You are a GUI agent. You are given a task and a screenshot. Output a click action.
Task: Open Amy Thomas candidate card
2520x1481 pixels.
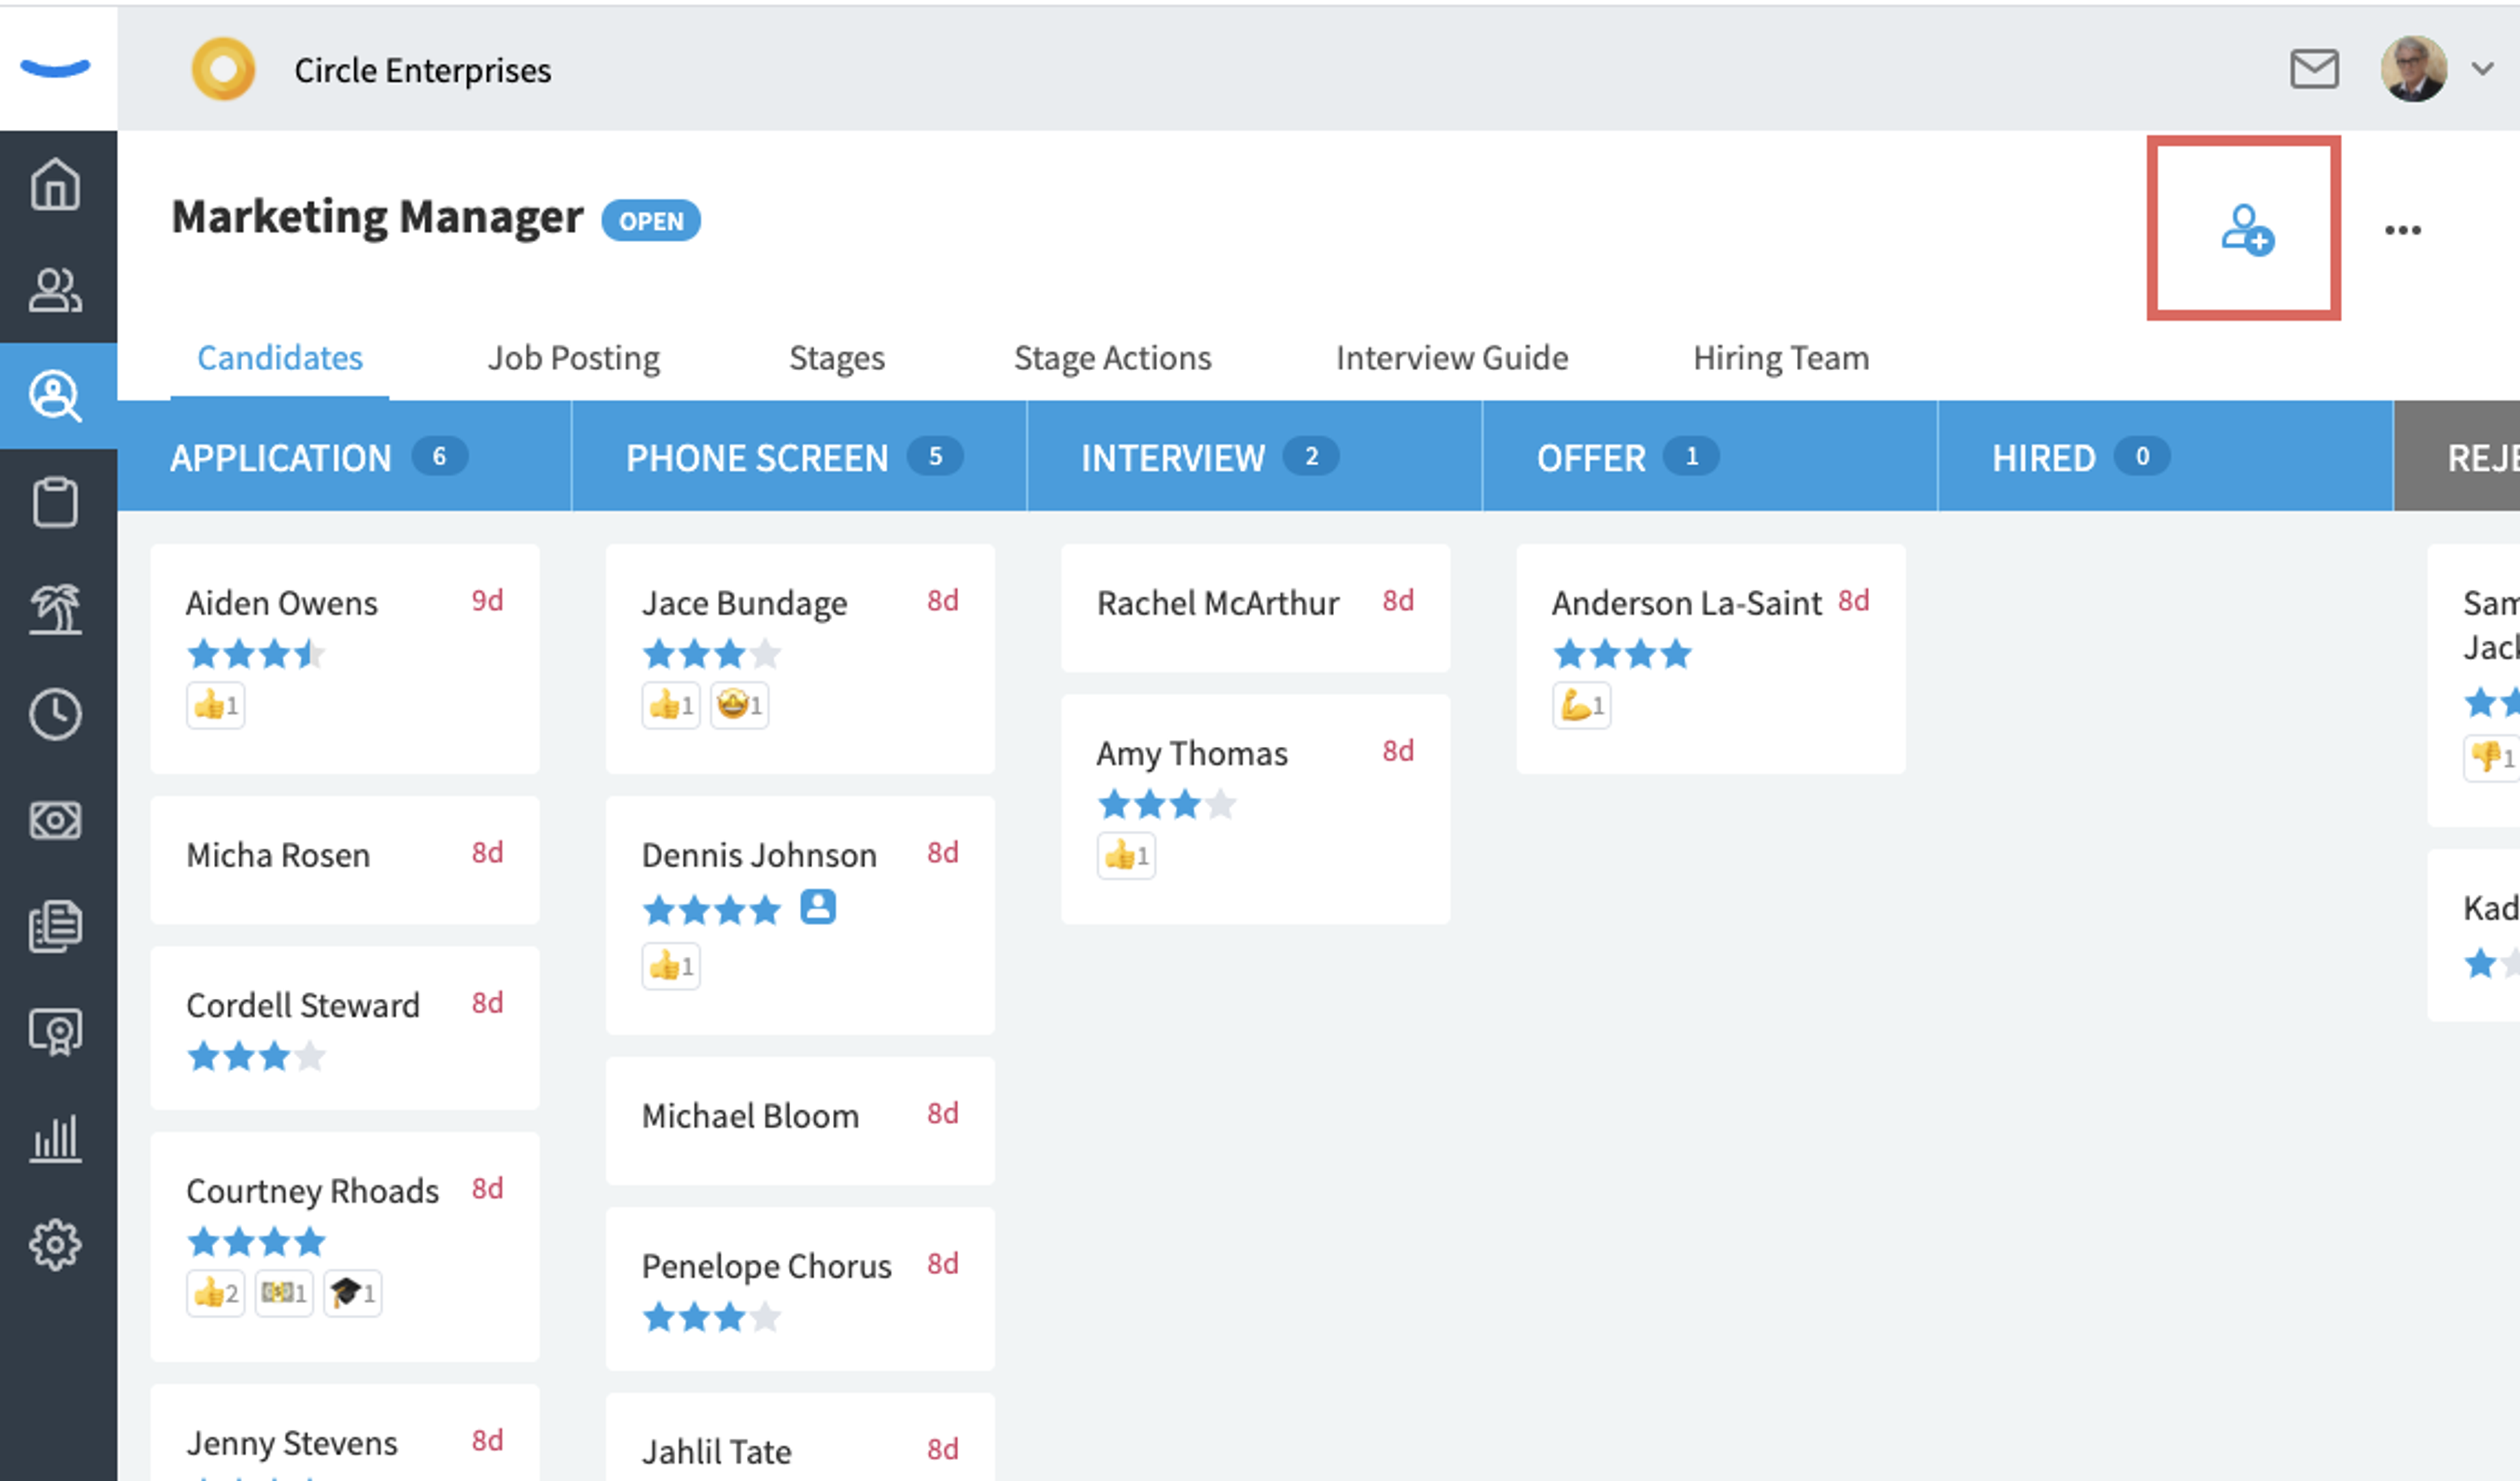(1255, 809)
